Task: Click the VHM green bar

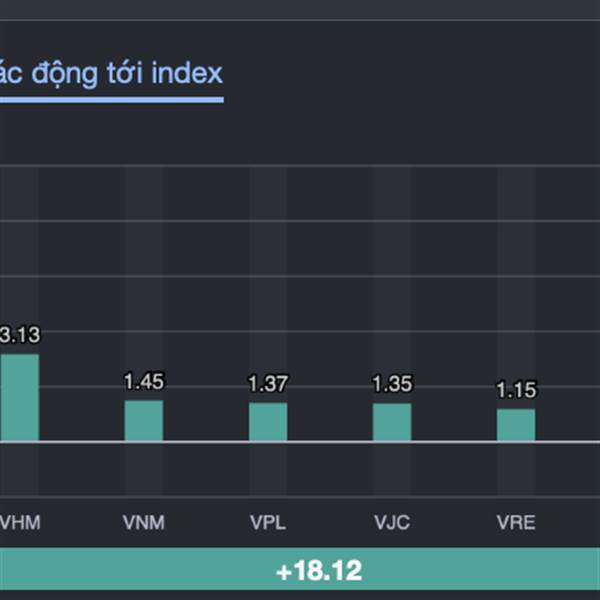Action: coord(19,397)
